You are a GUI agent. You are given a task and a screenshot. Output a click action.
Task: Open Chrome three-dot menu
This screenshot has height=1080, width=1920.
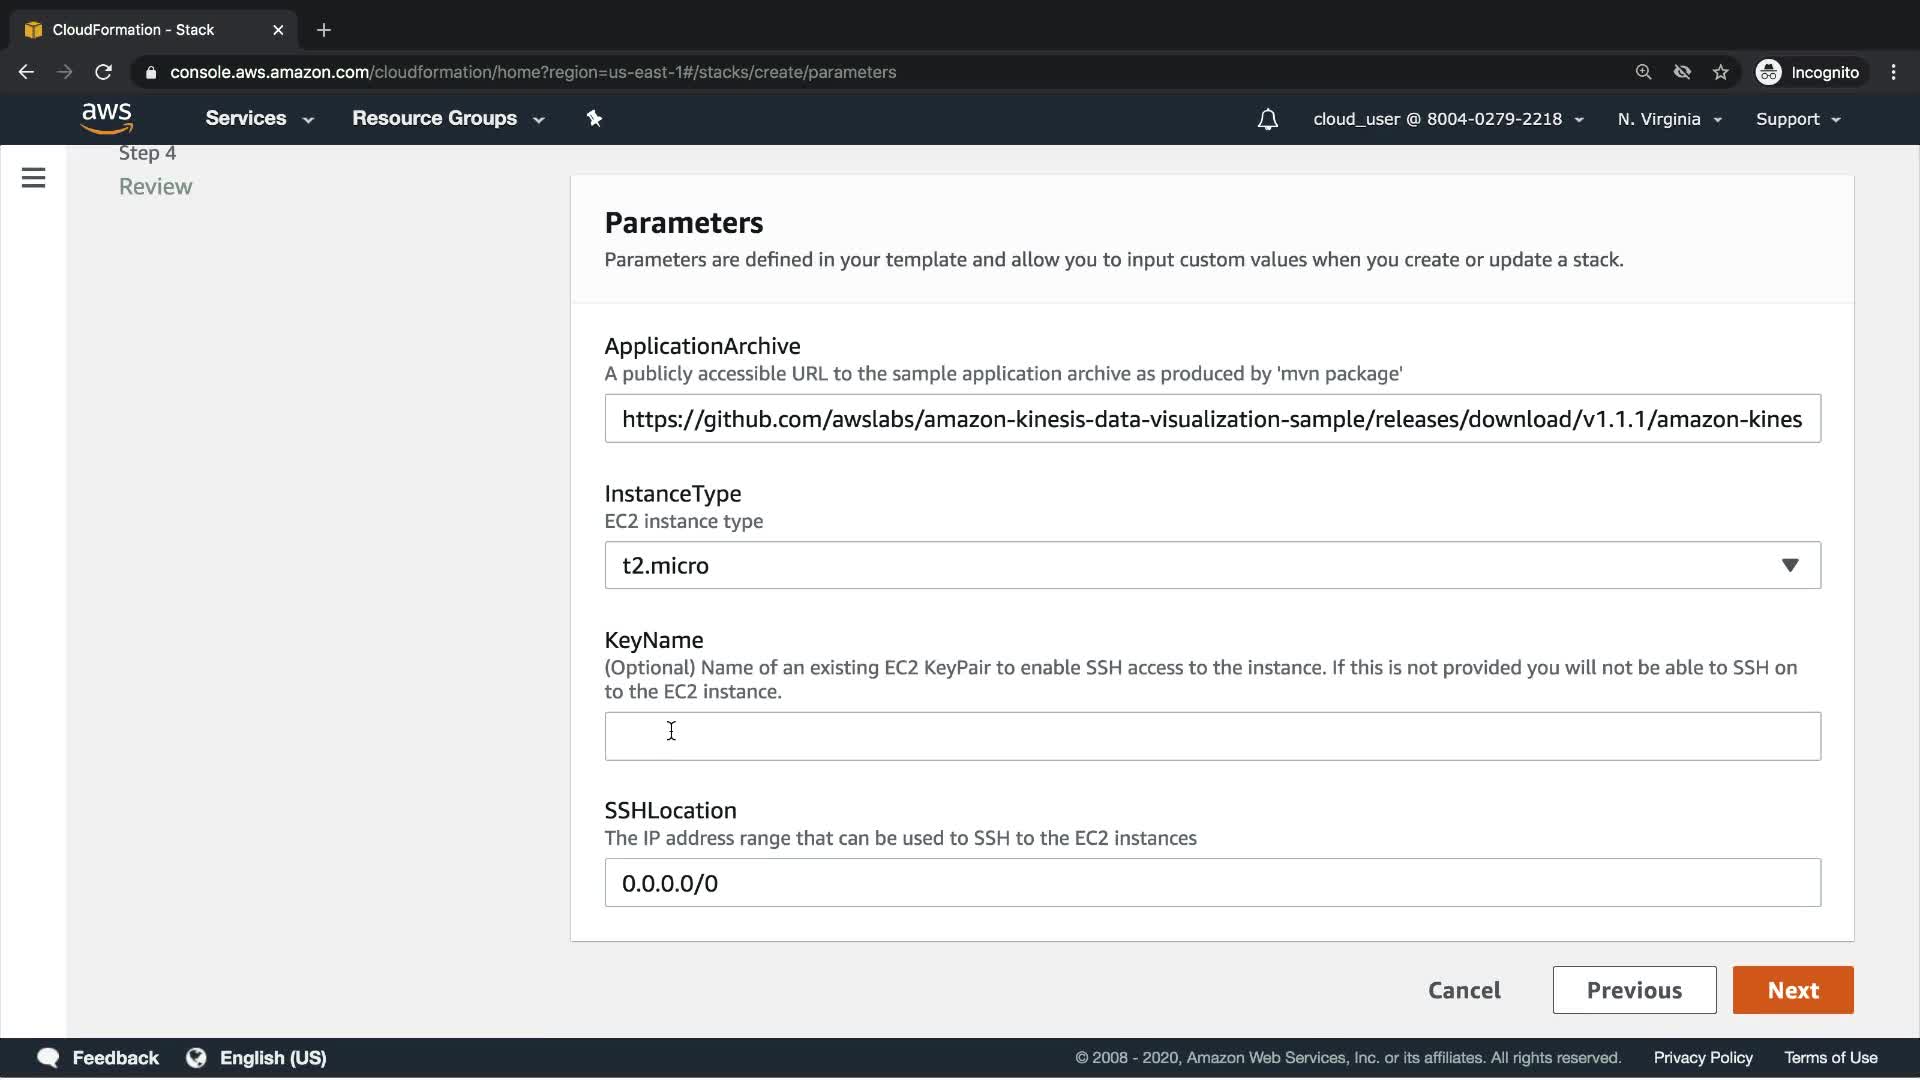[x=1893, y=72]
